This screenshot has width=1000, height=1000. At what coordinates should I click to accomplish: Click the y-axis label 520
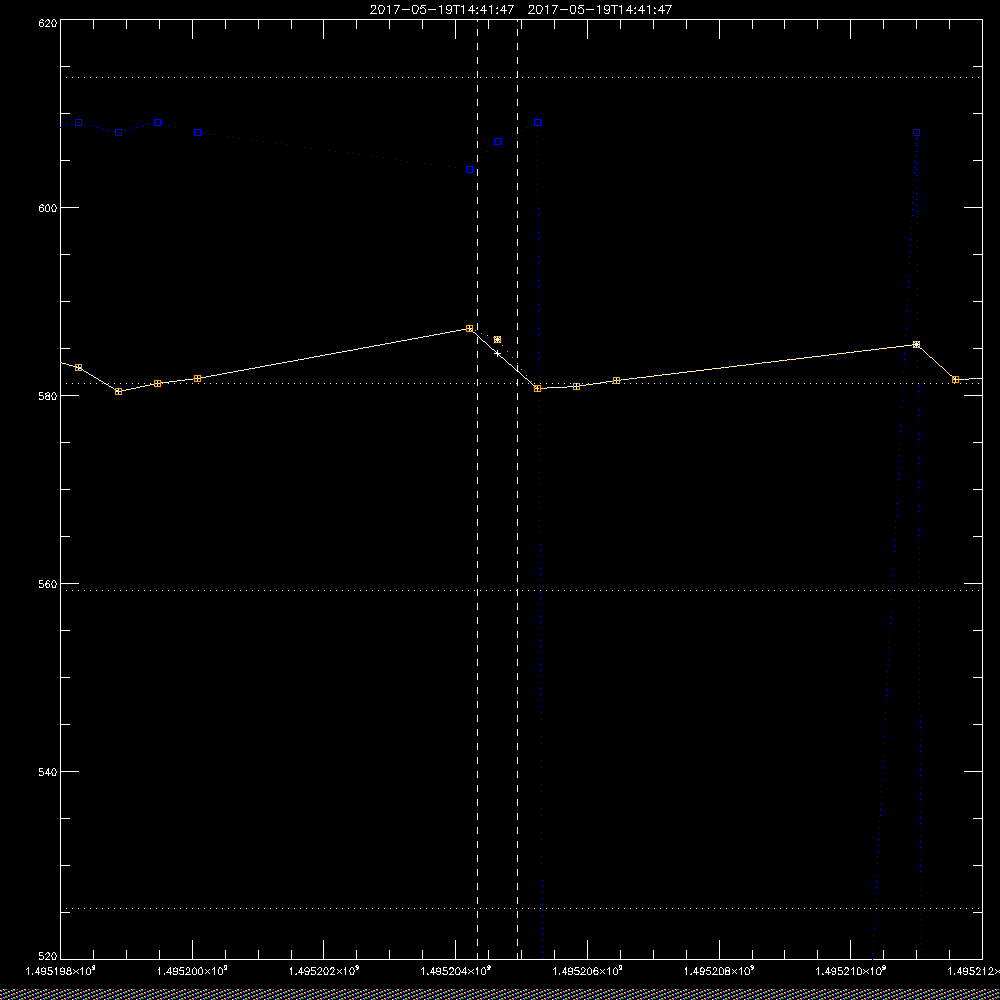click(x=48, y=955)
